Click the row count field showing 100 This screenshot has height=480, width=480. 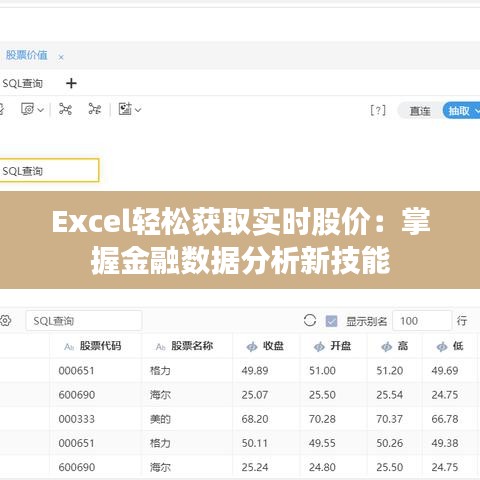(x=422, y=321)
